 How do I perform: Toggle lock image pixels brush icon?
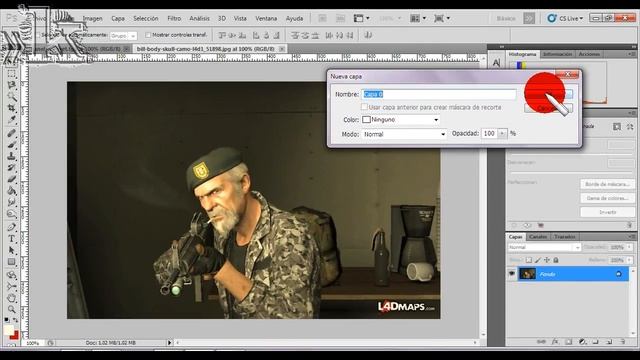538,260
